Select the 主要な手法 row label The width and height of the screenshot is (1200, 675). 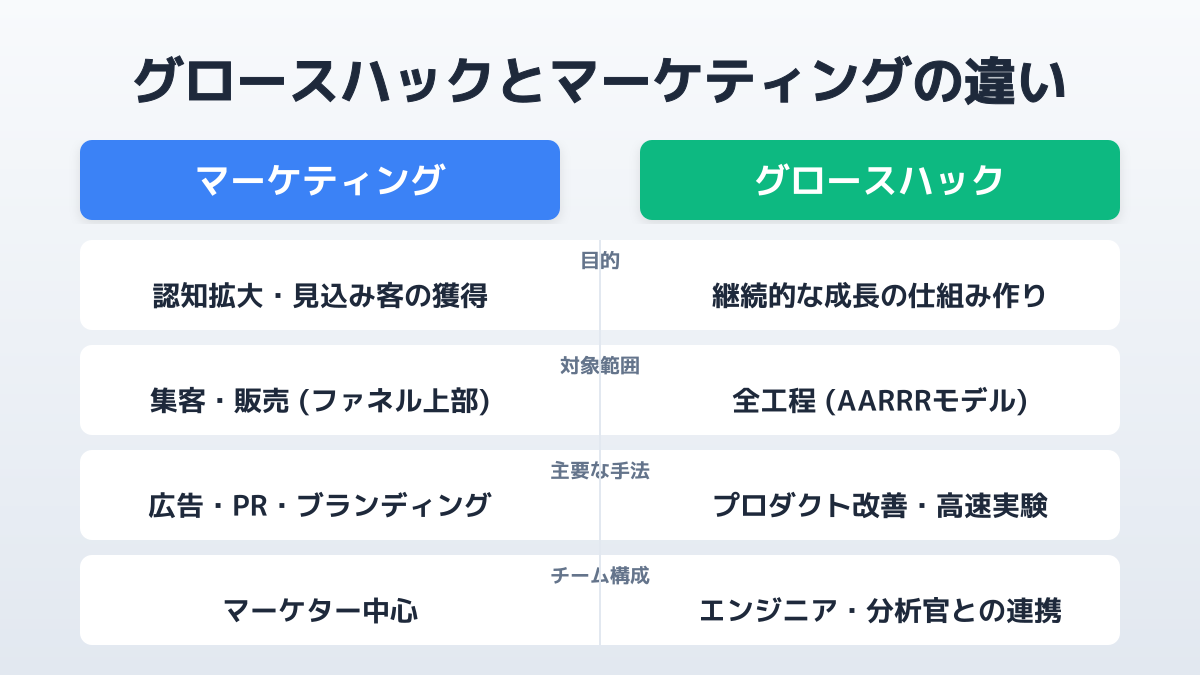(x=600, y=470)
